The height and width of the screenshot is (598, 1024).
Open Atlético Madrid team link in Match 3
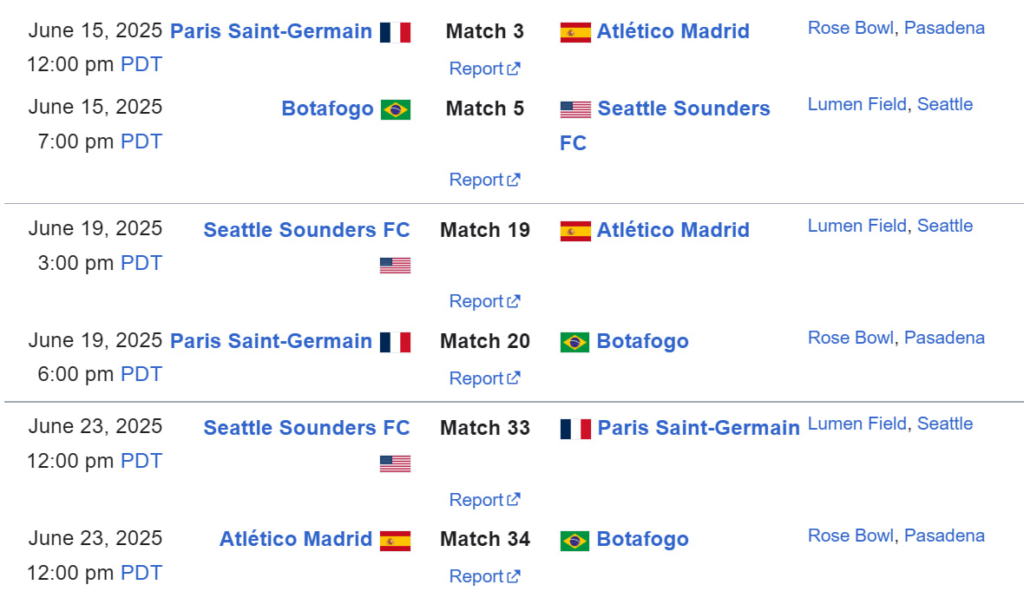coord(673,31)
